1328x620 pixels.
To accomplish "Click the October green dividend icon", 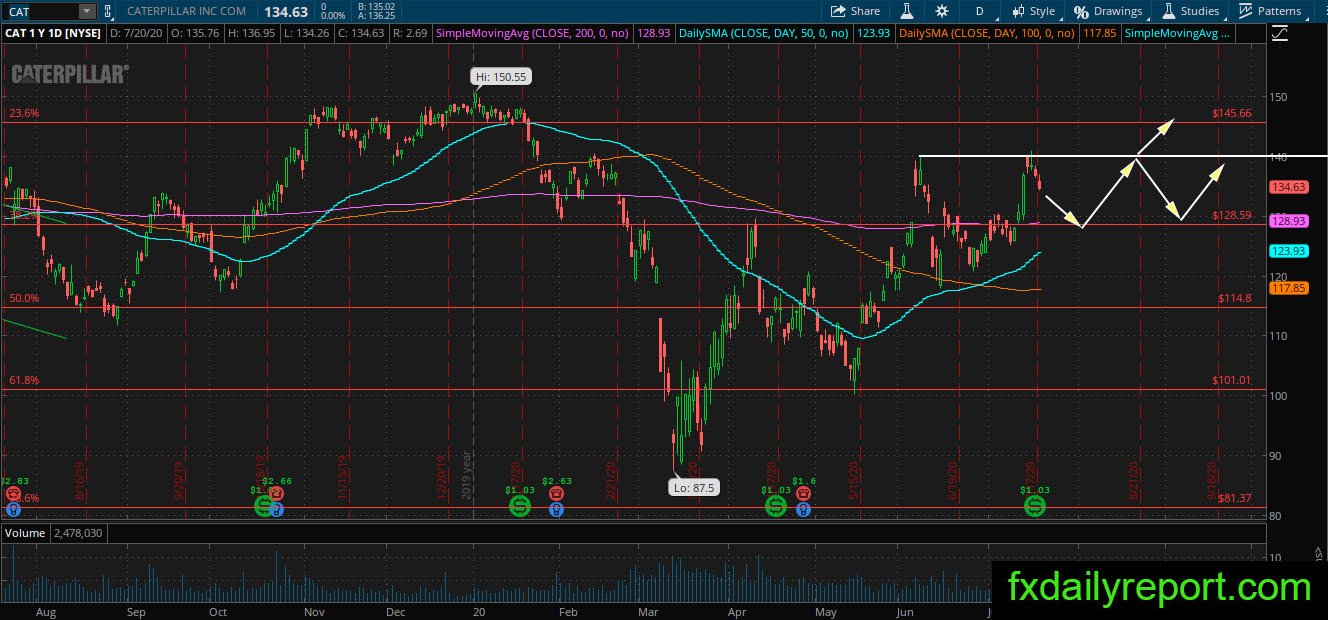I will 264,507.
